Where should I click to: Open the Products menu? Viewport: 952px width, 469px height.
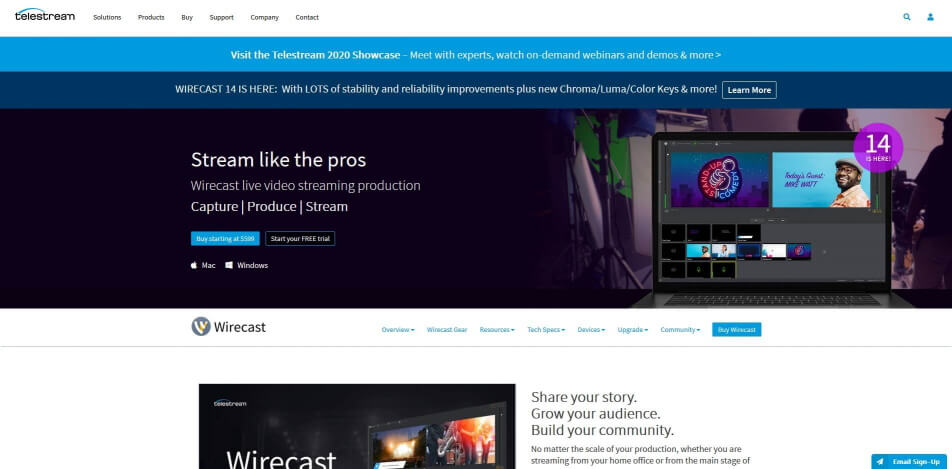tap(151, 18)
